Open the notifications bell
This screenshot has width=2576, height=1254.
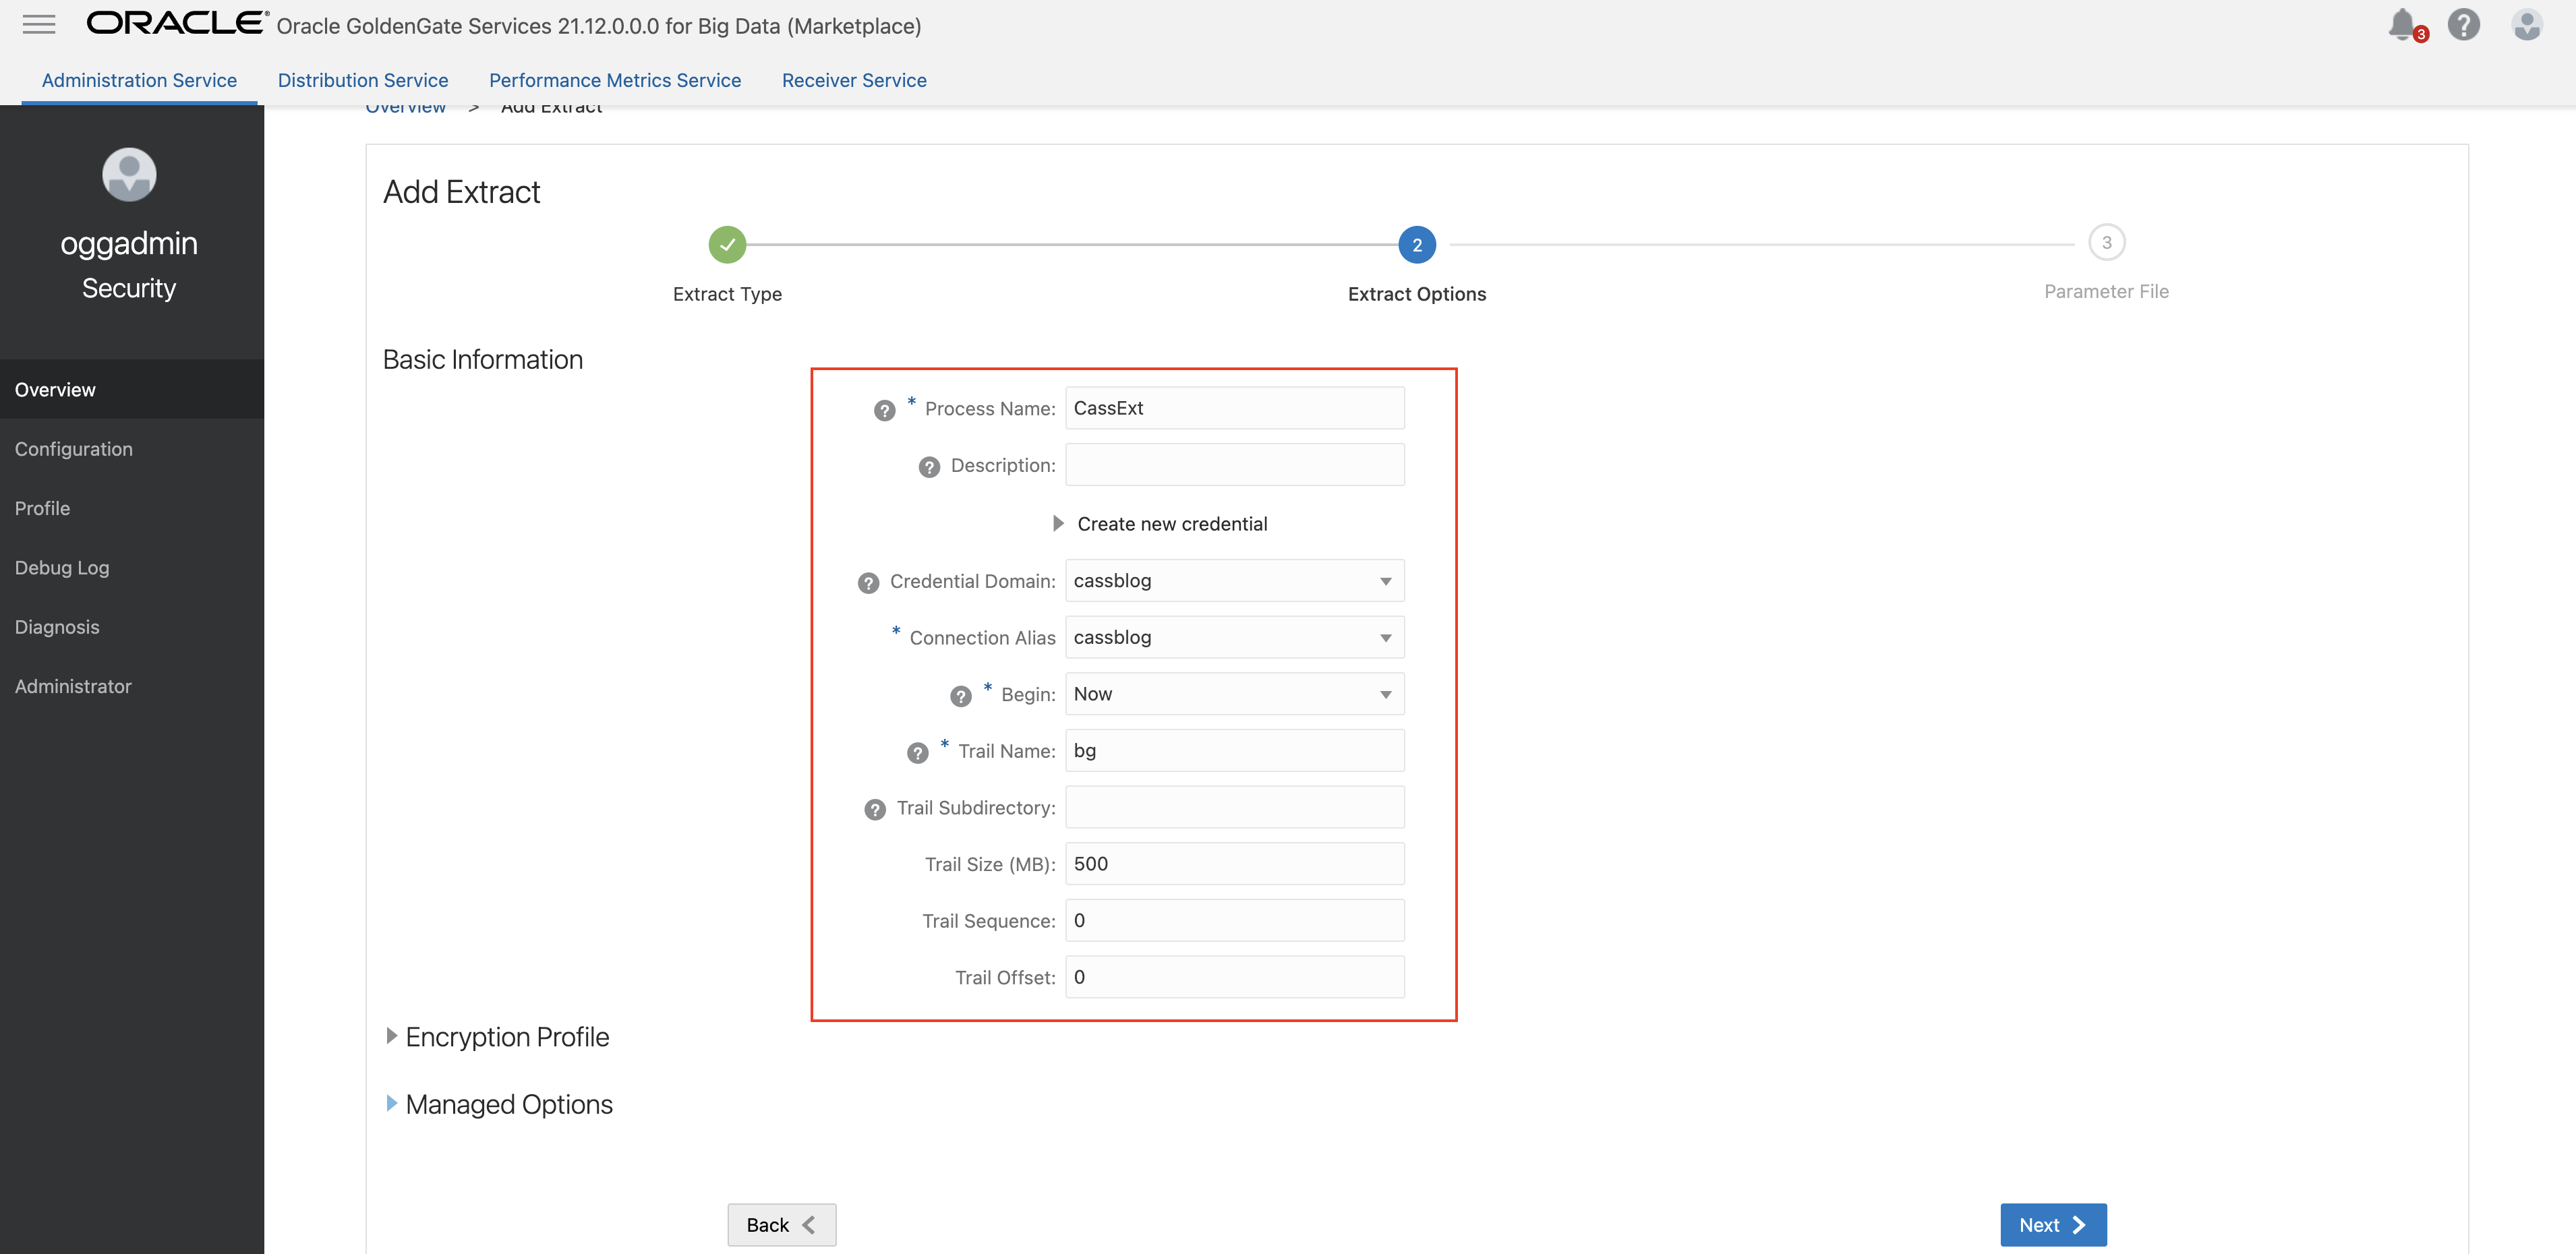pos(2403,24)
